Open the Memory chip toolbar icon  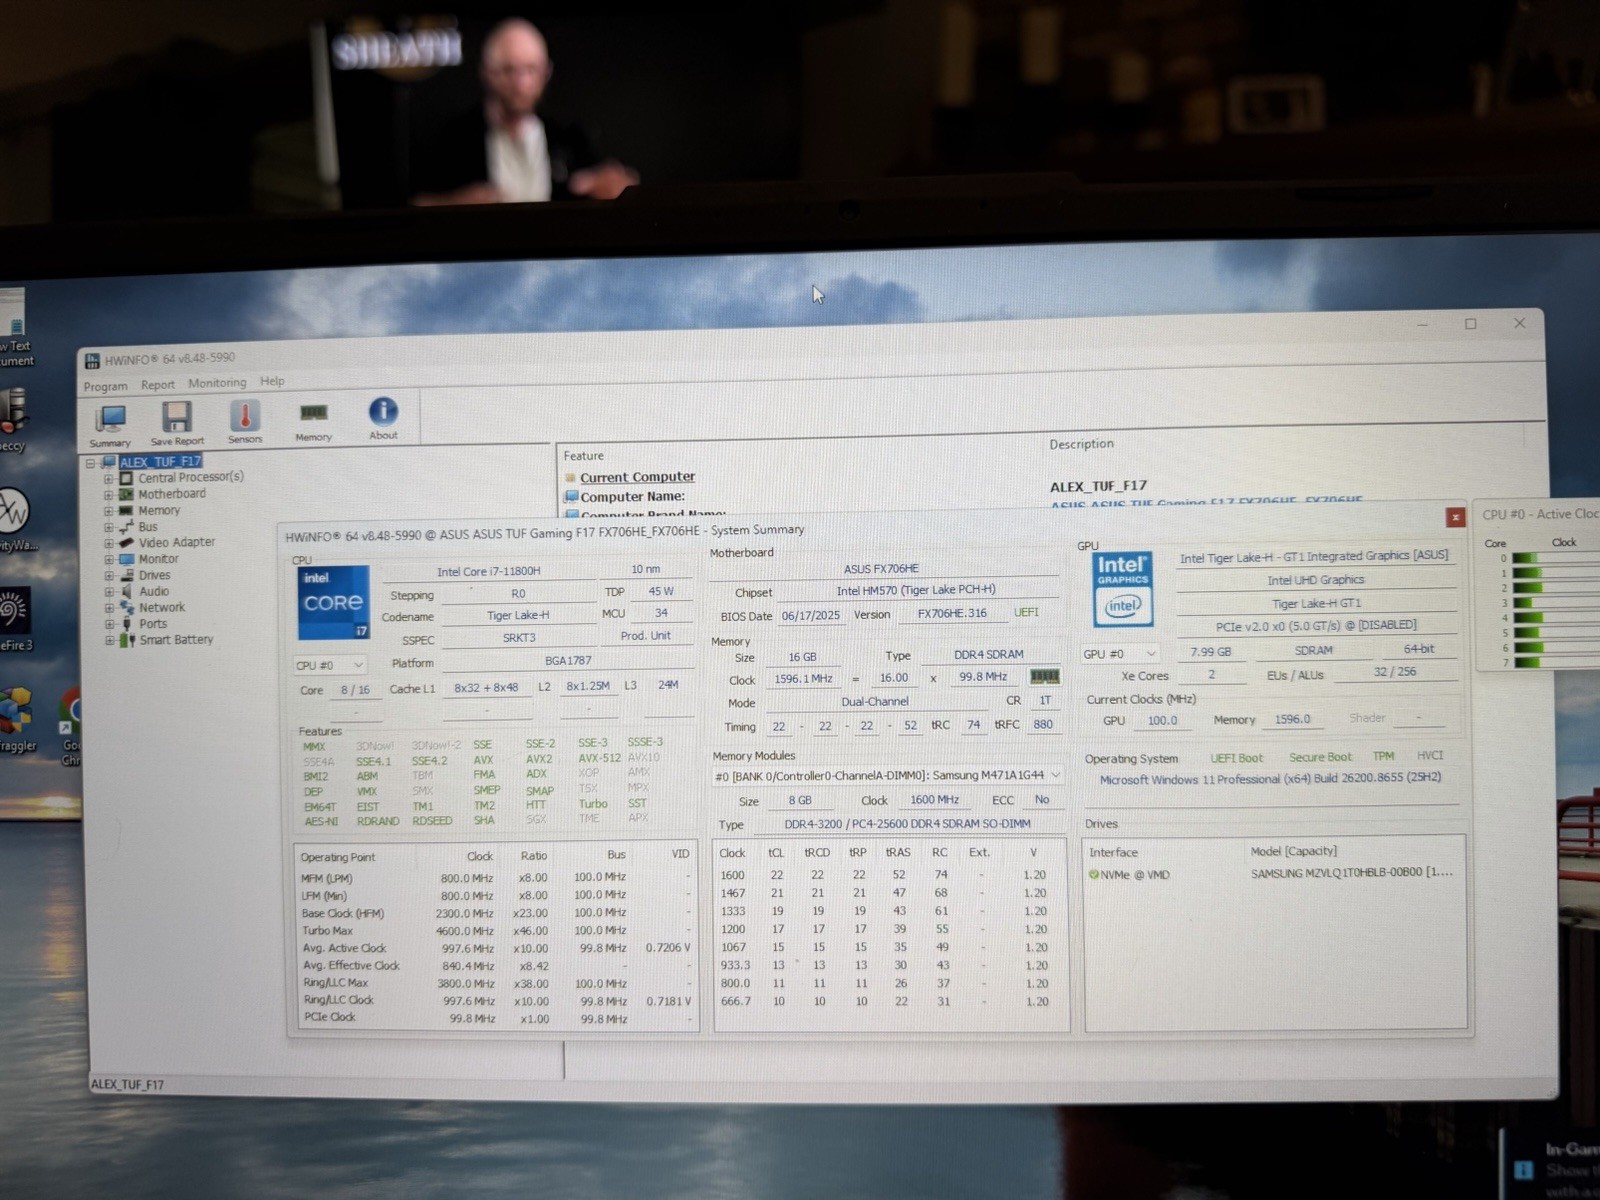coord(313,421)
